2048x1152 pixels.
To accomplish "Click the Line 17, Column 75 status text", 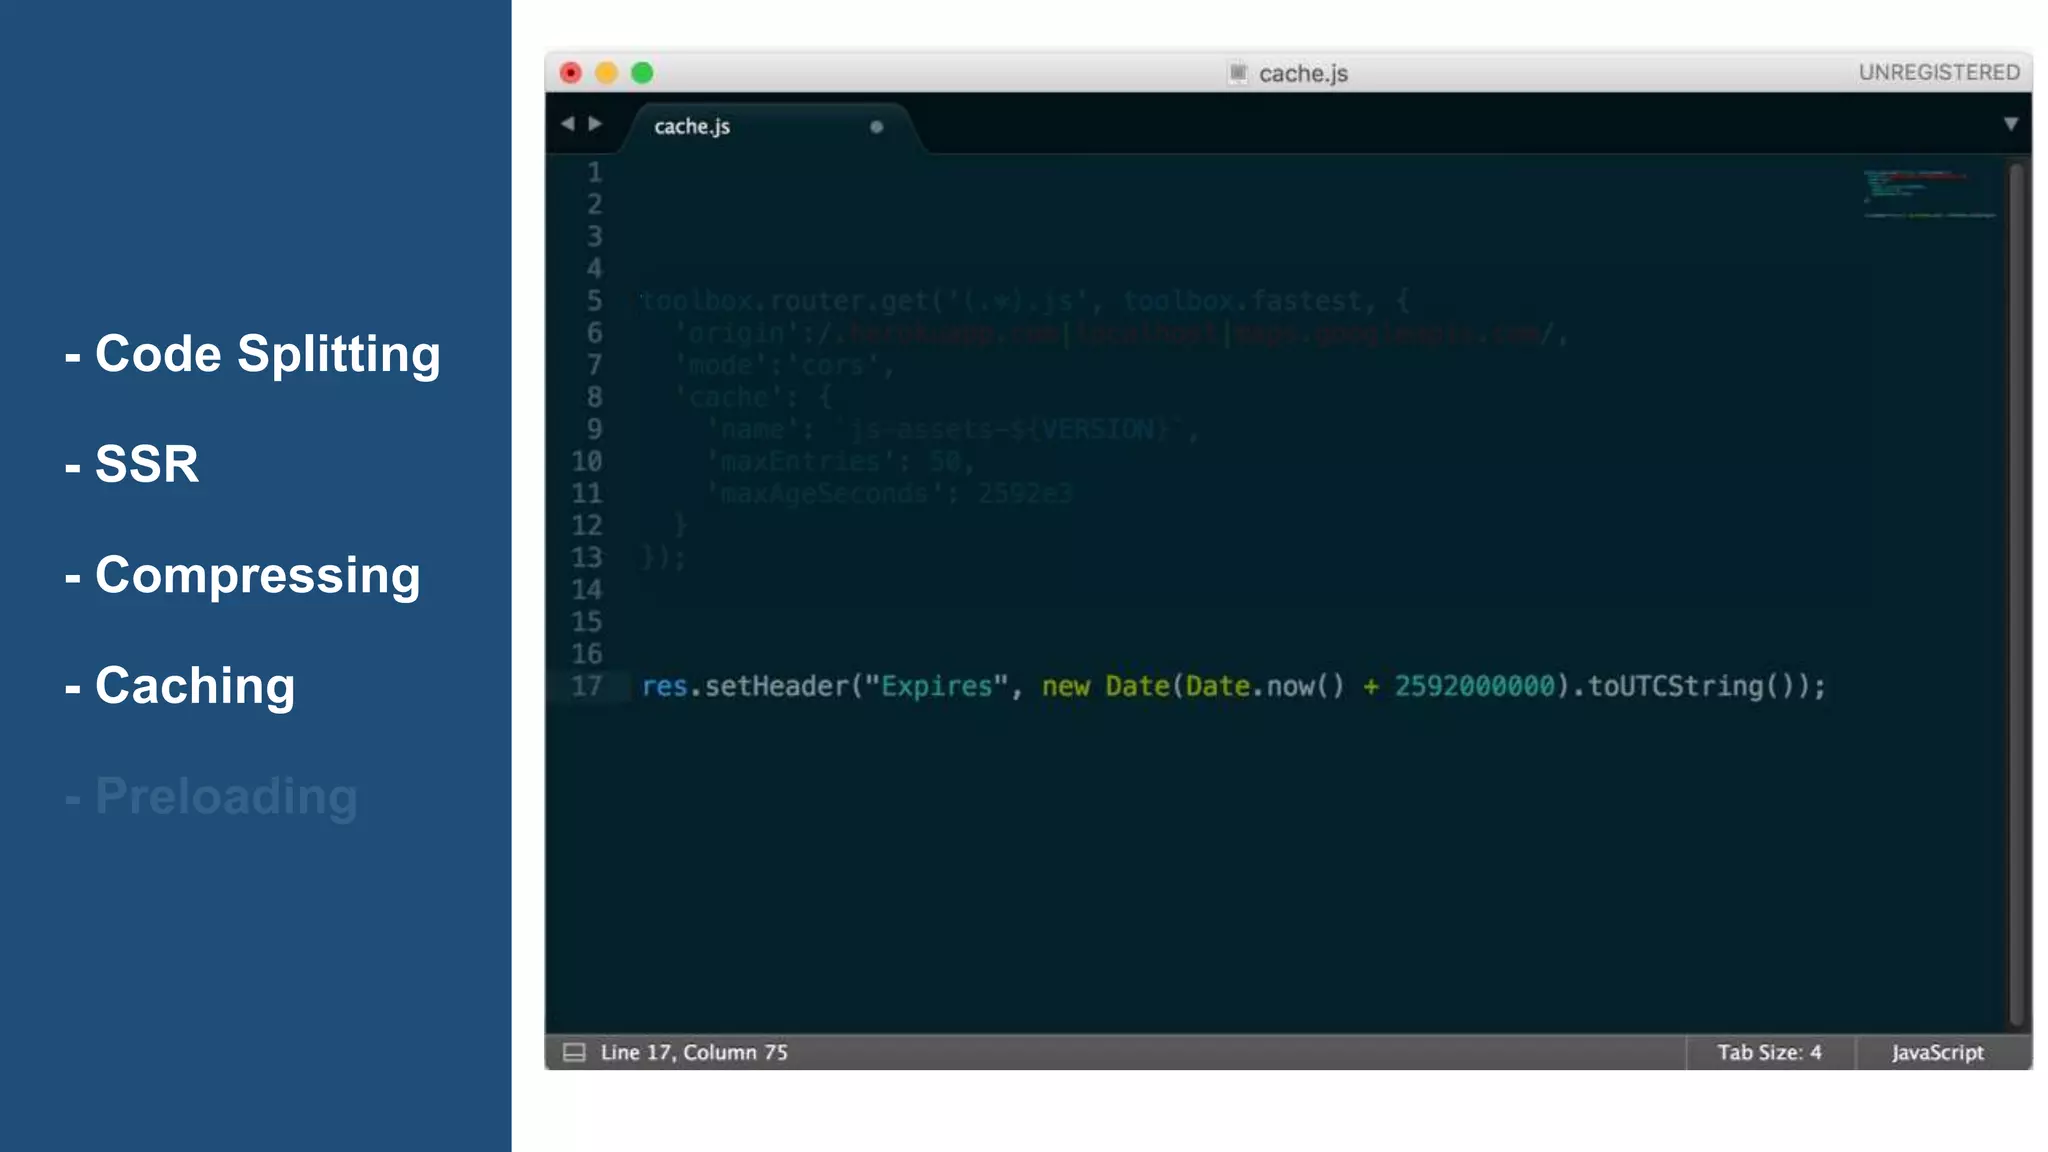I will (x=694, y=1052).
